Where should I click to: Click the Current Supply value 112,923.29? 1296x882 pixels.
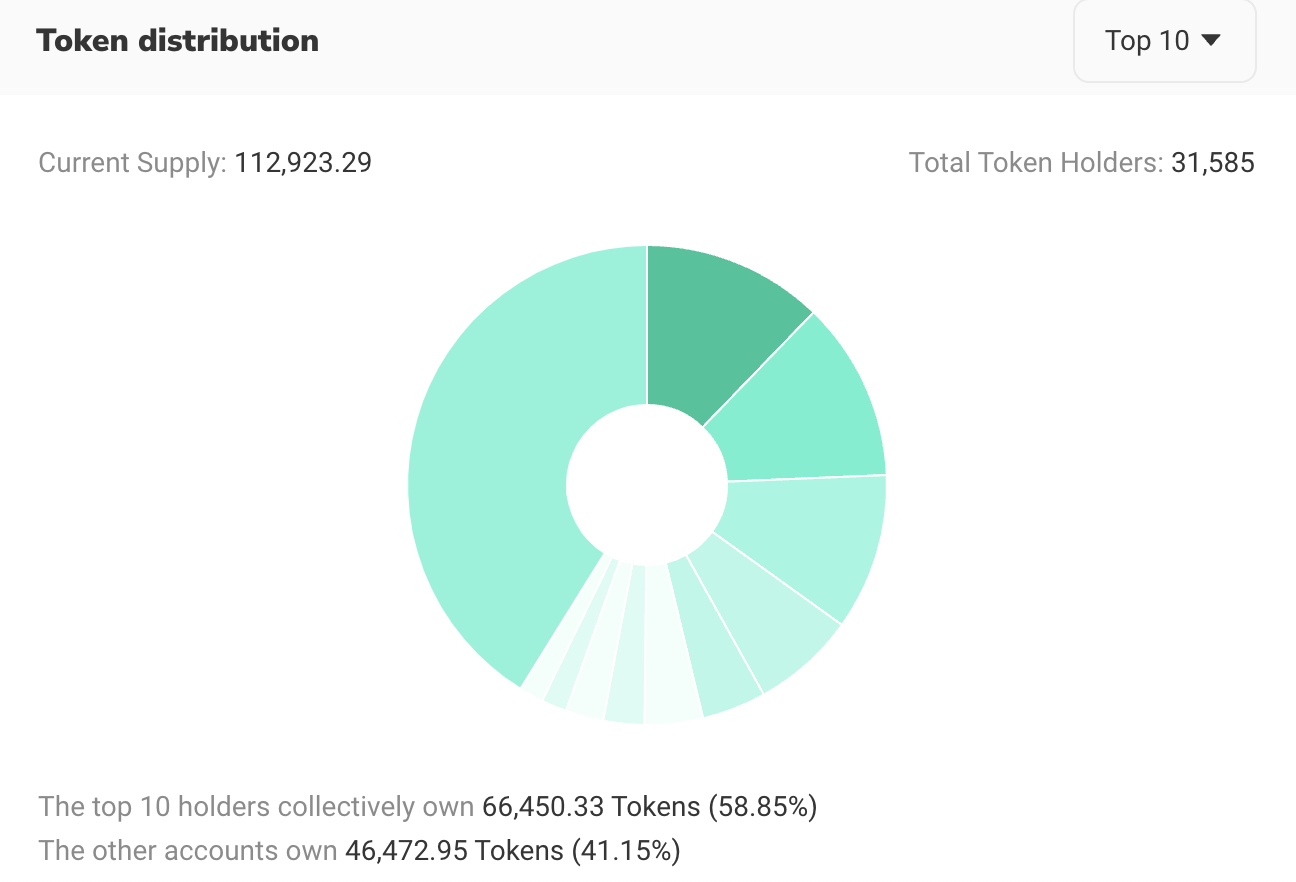coord(303,163)
